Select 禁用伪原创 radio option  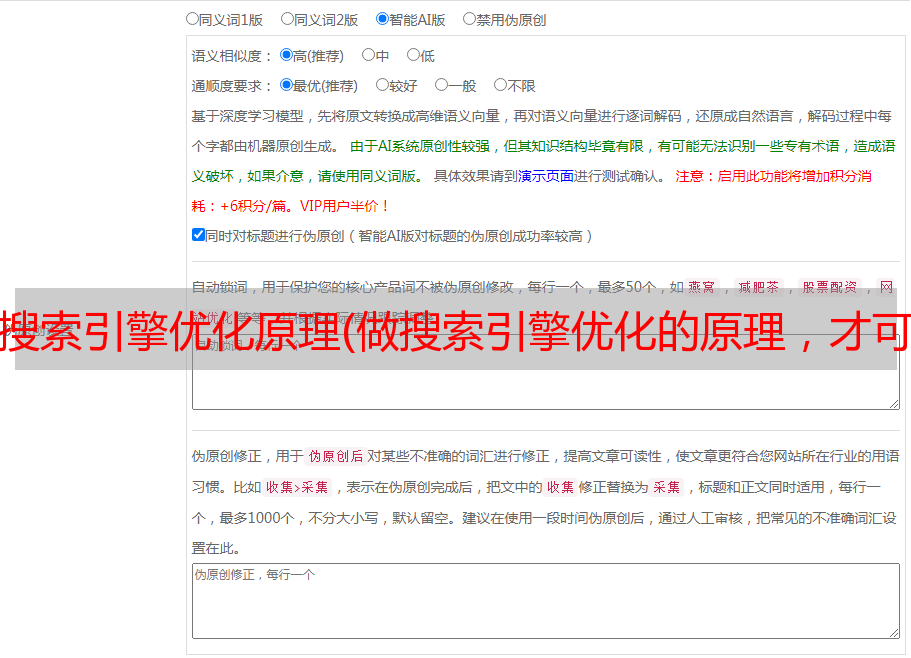(469, 19)
